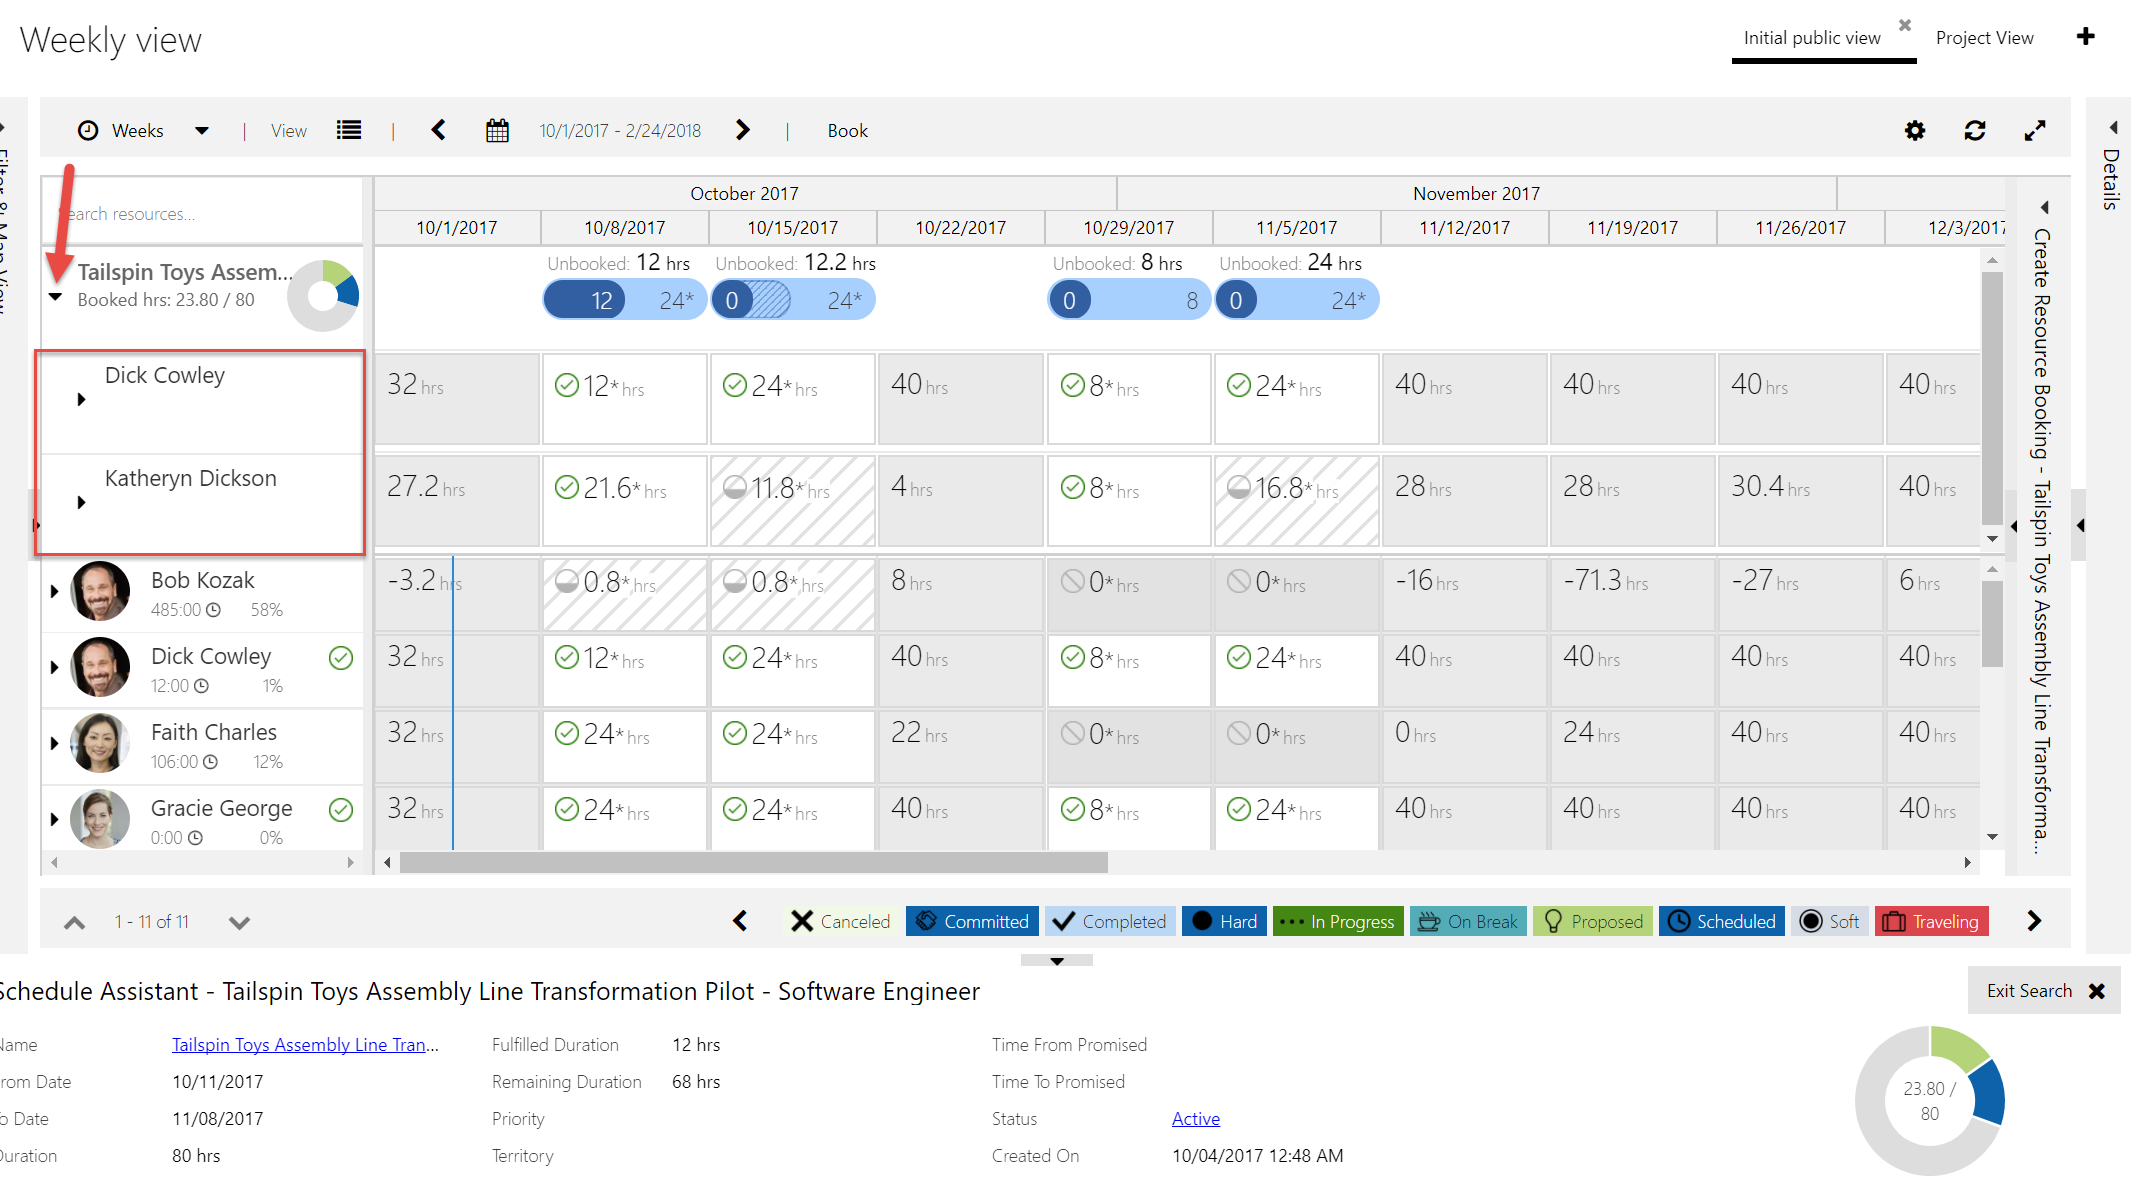This screenshot has height=1199, width=2131.
Task: Switch to the Project View tab
Action: pyautogui.click(x=1984, y=38)
